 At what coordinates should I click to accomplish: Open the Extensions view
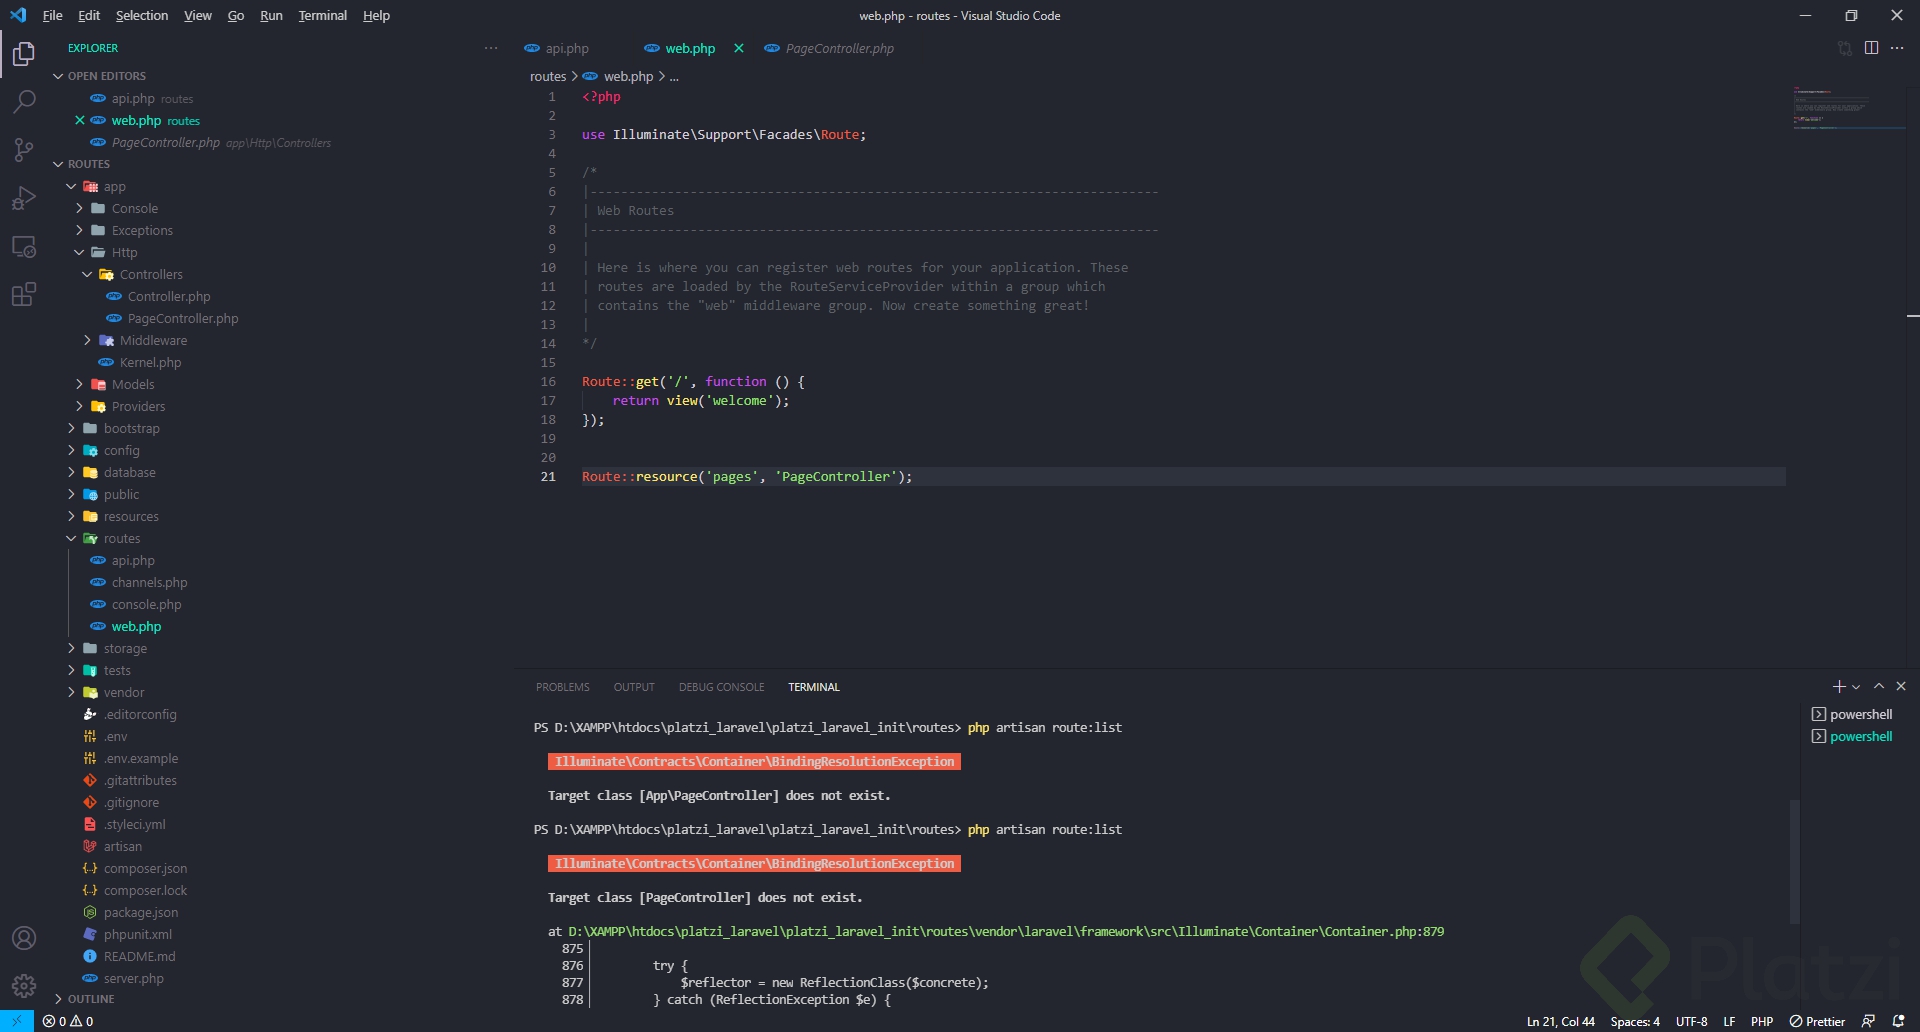point(24,294)
